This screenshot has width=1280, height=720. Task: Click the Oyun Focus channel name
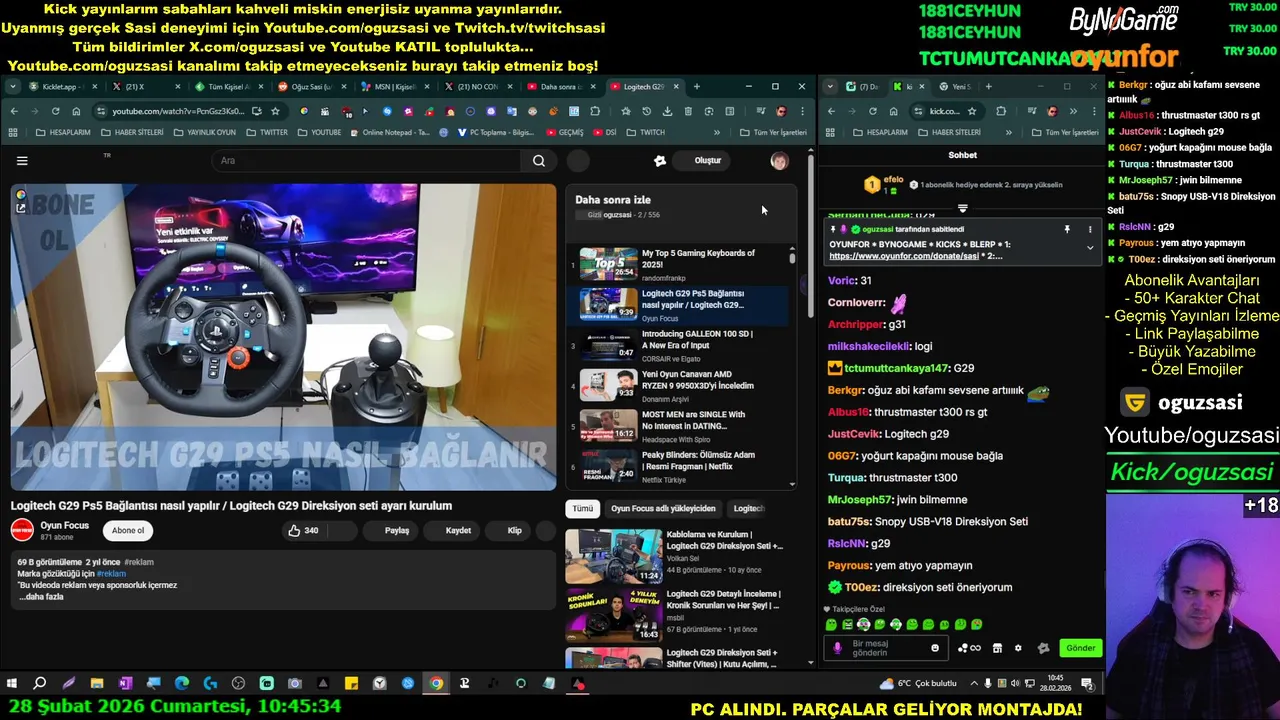click(x=64, y=525)
